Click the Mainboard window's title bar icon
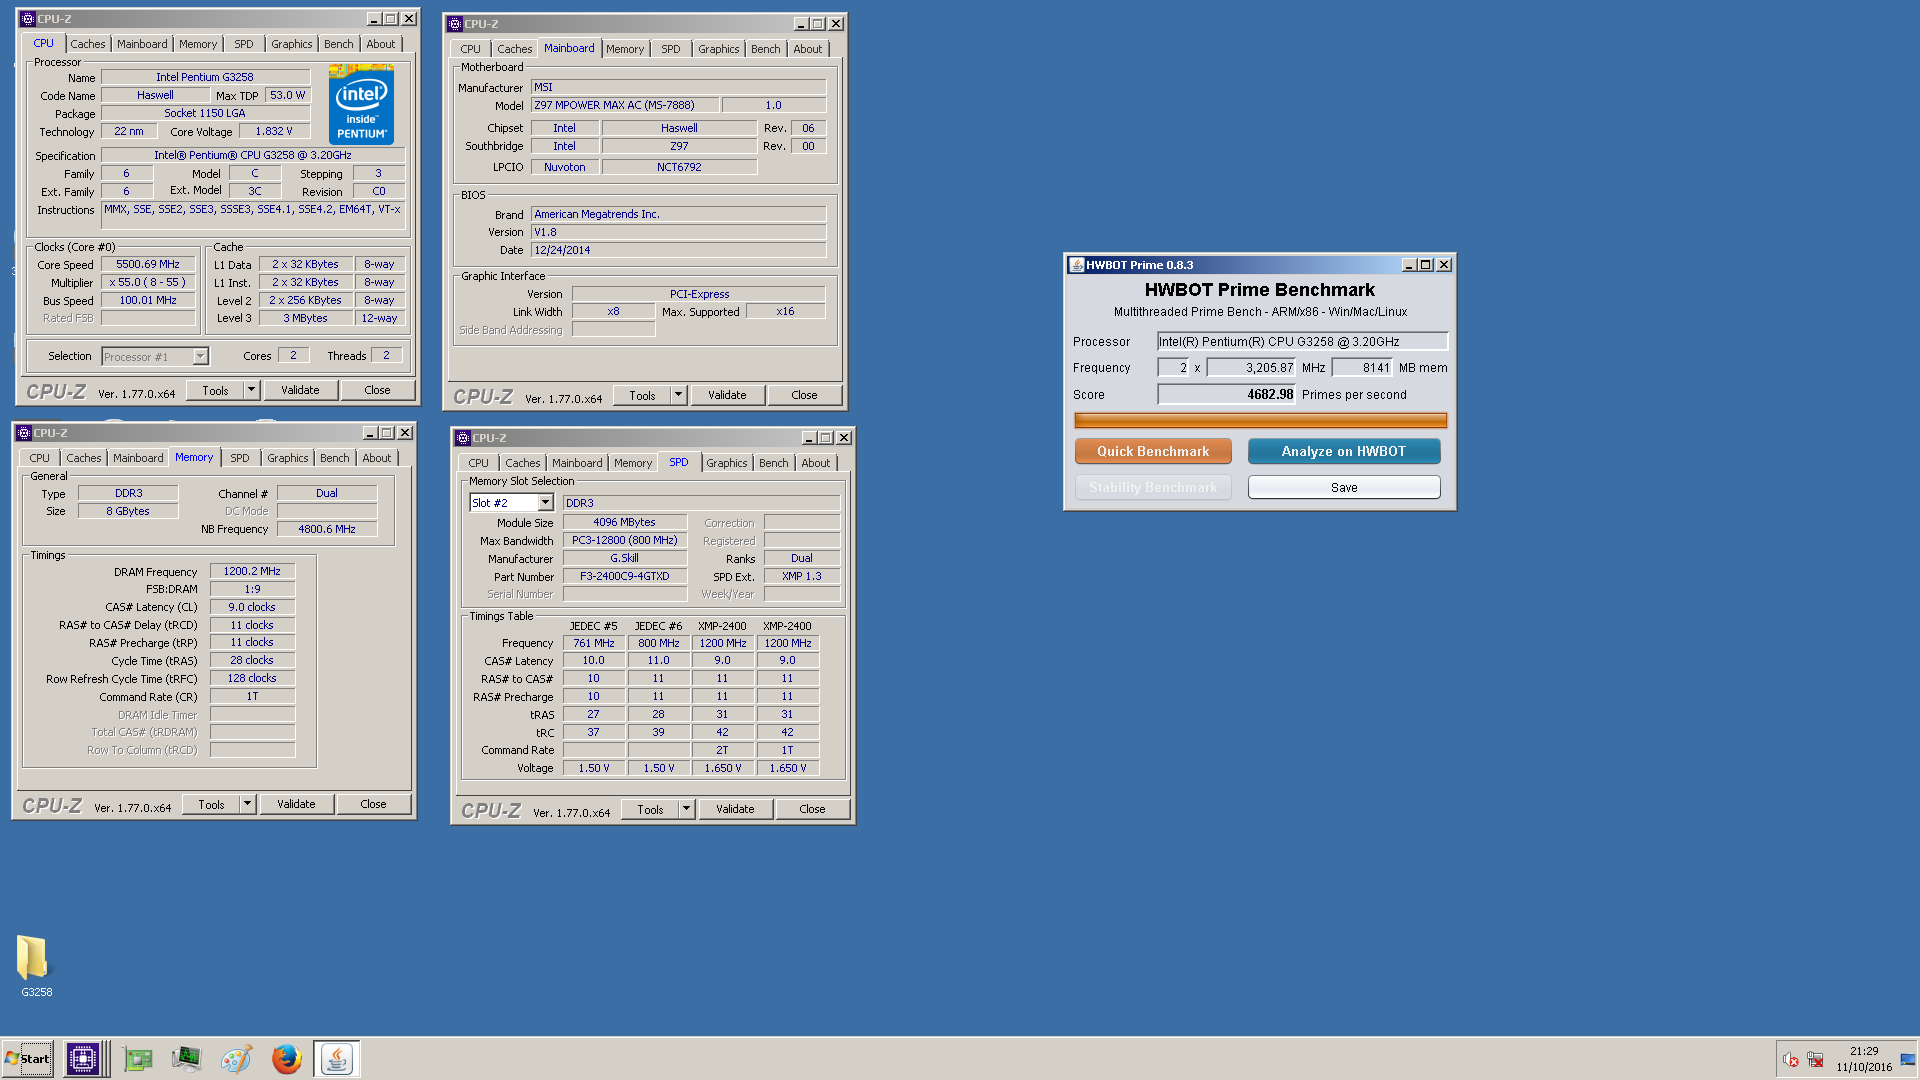The height and width of the screenshot is (1080, 1920). tap(455, 24)
